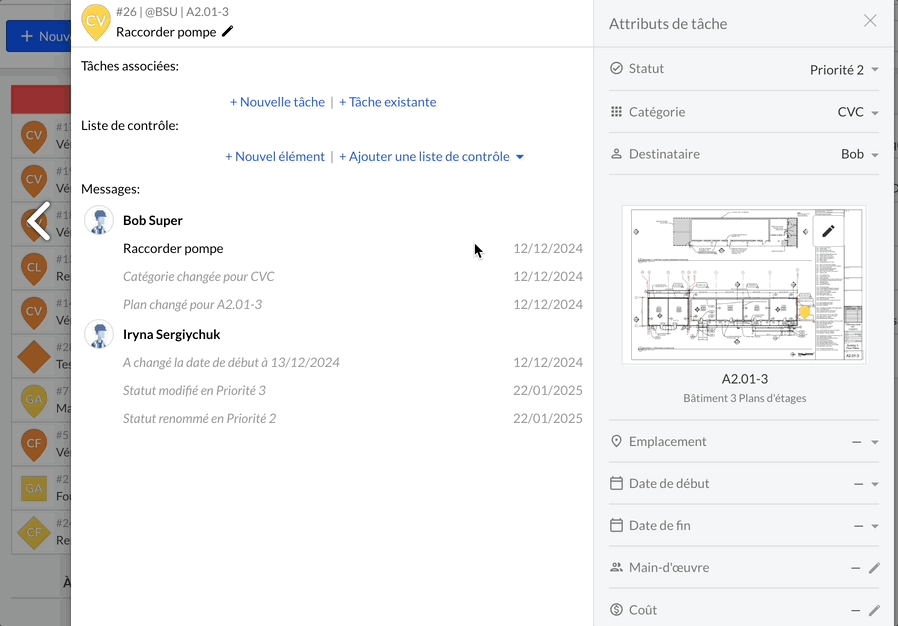Add a + Nouvel élément to the checklist
The height and width of the screenshot is (626, 898).
click(x=275, y=156)
